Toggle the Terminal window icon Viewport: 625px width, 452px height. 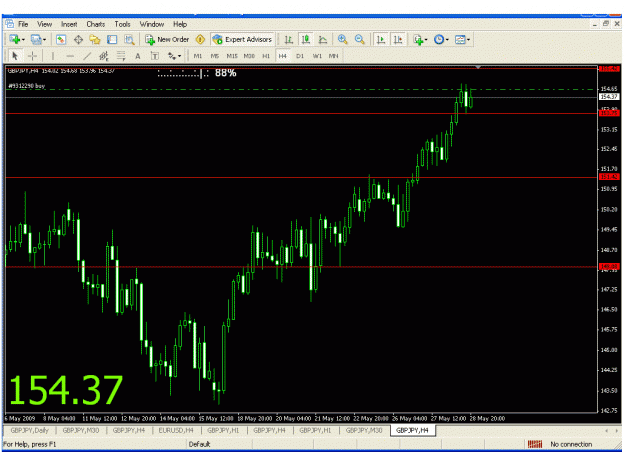[x=112, y=39]
